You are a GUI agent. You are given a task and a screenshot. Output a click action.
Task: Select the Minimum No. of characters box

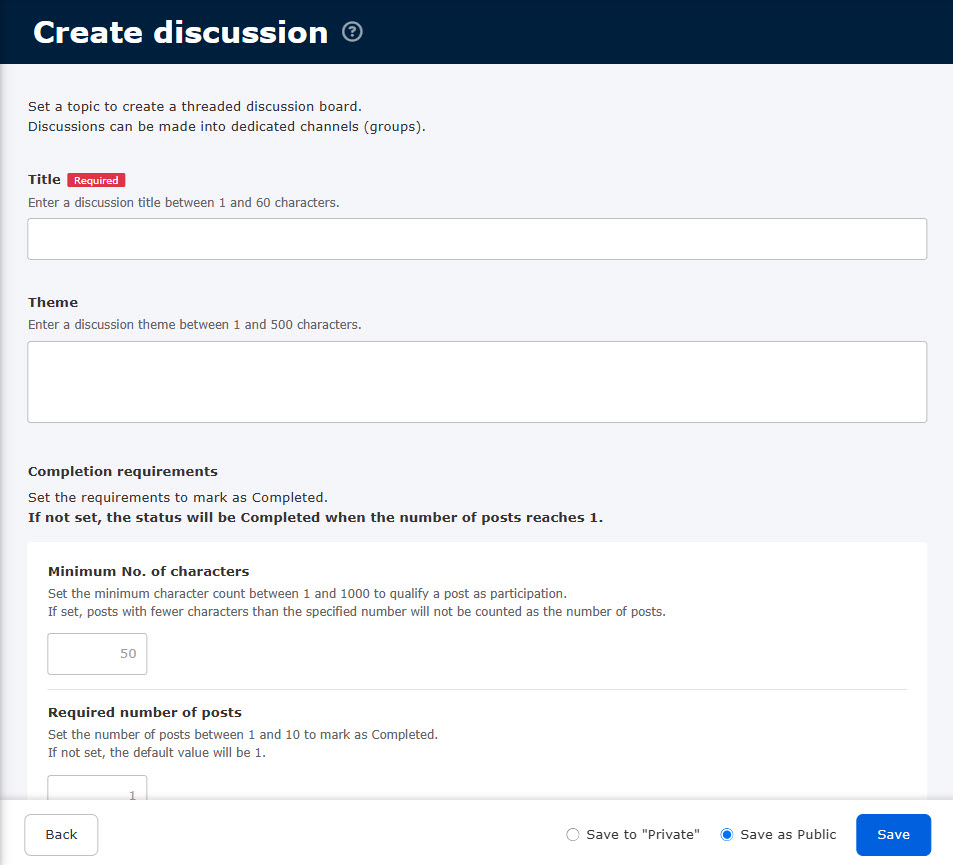point(98,654)
